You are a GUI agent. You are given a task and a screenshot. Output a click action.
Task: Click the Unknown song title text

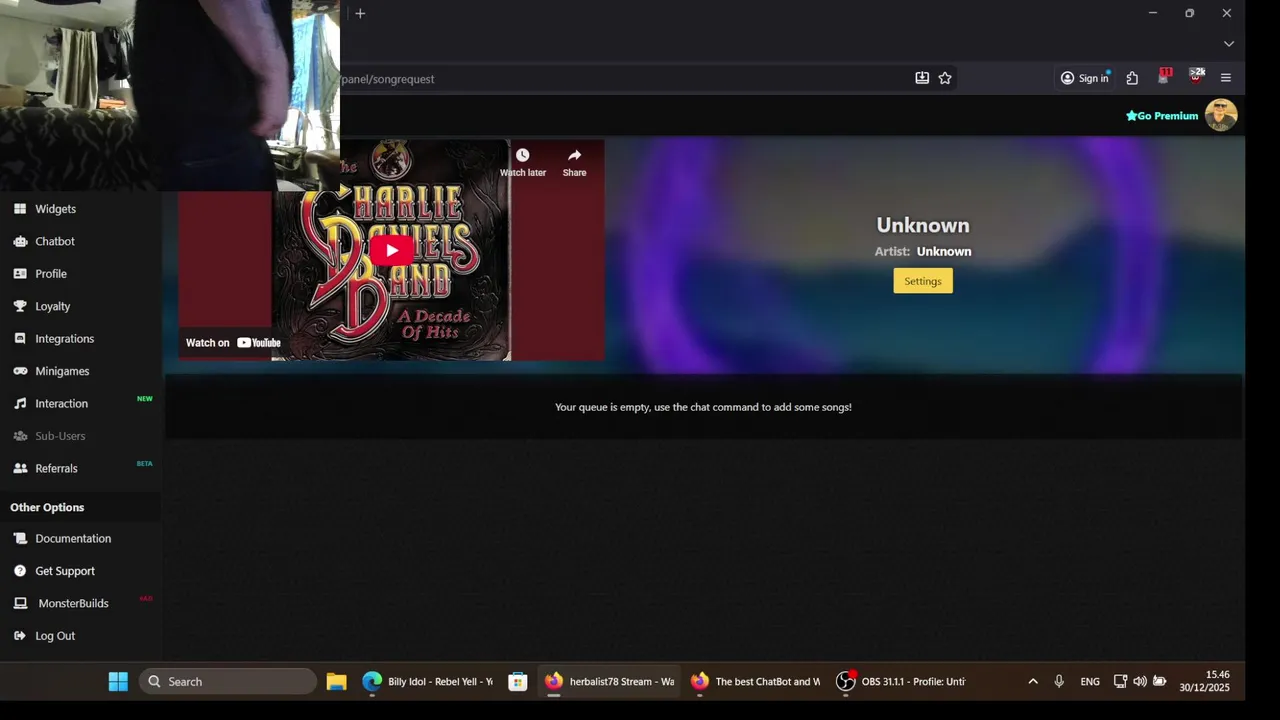point(923,225)
